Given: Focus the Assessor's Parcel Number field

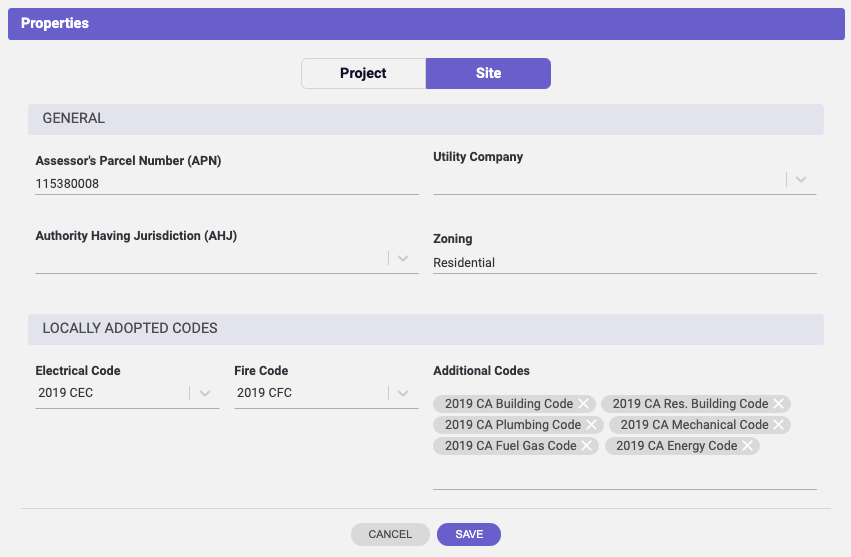Looking at the screenshot, I should [227, 184].
